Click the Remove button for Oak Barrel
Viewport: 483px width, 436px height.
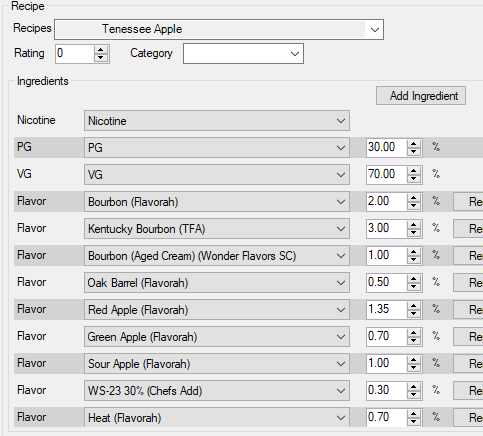coord(468,283)
